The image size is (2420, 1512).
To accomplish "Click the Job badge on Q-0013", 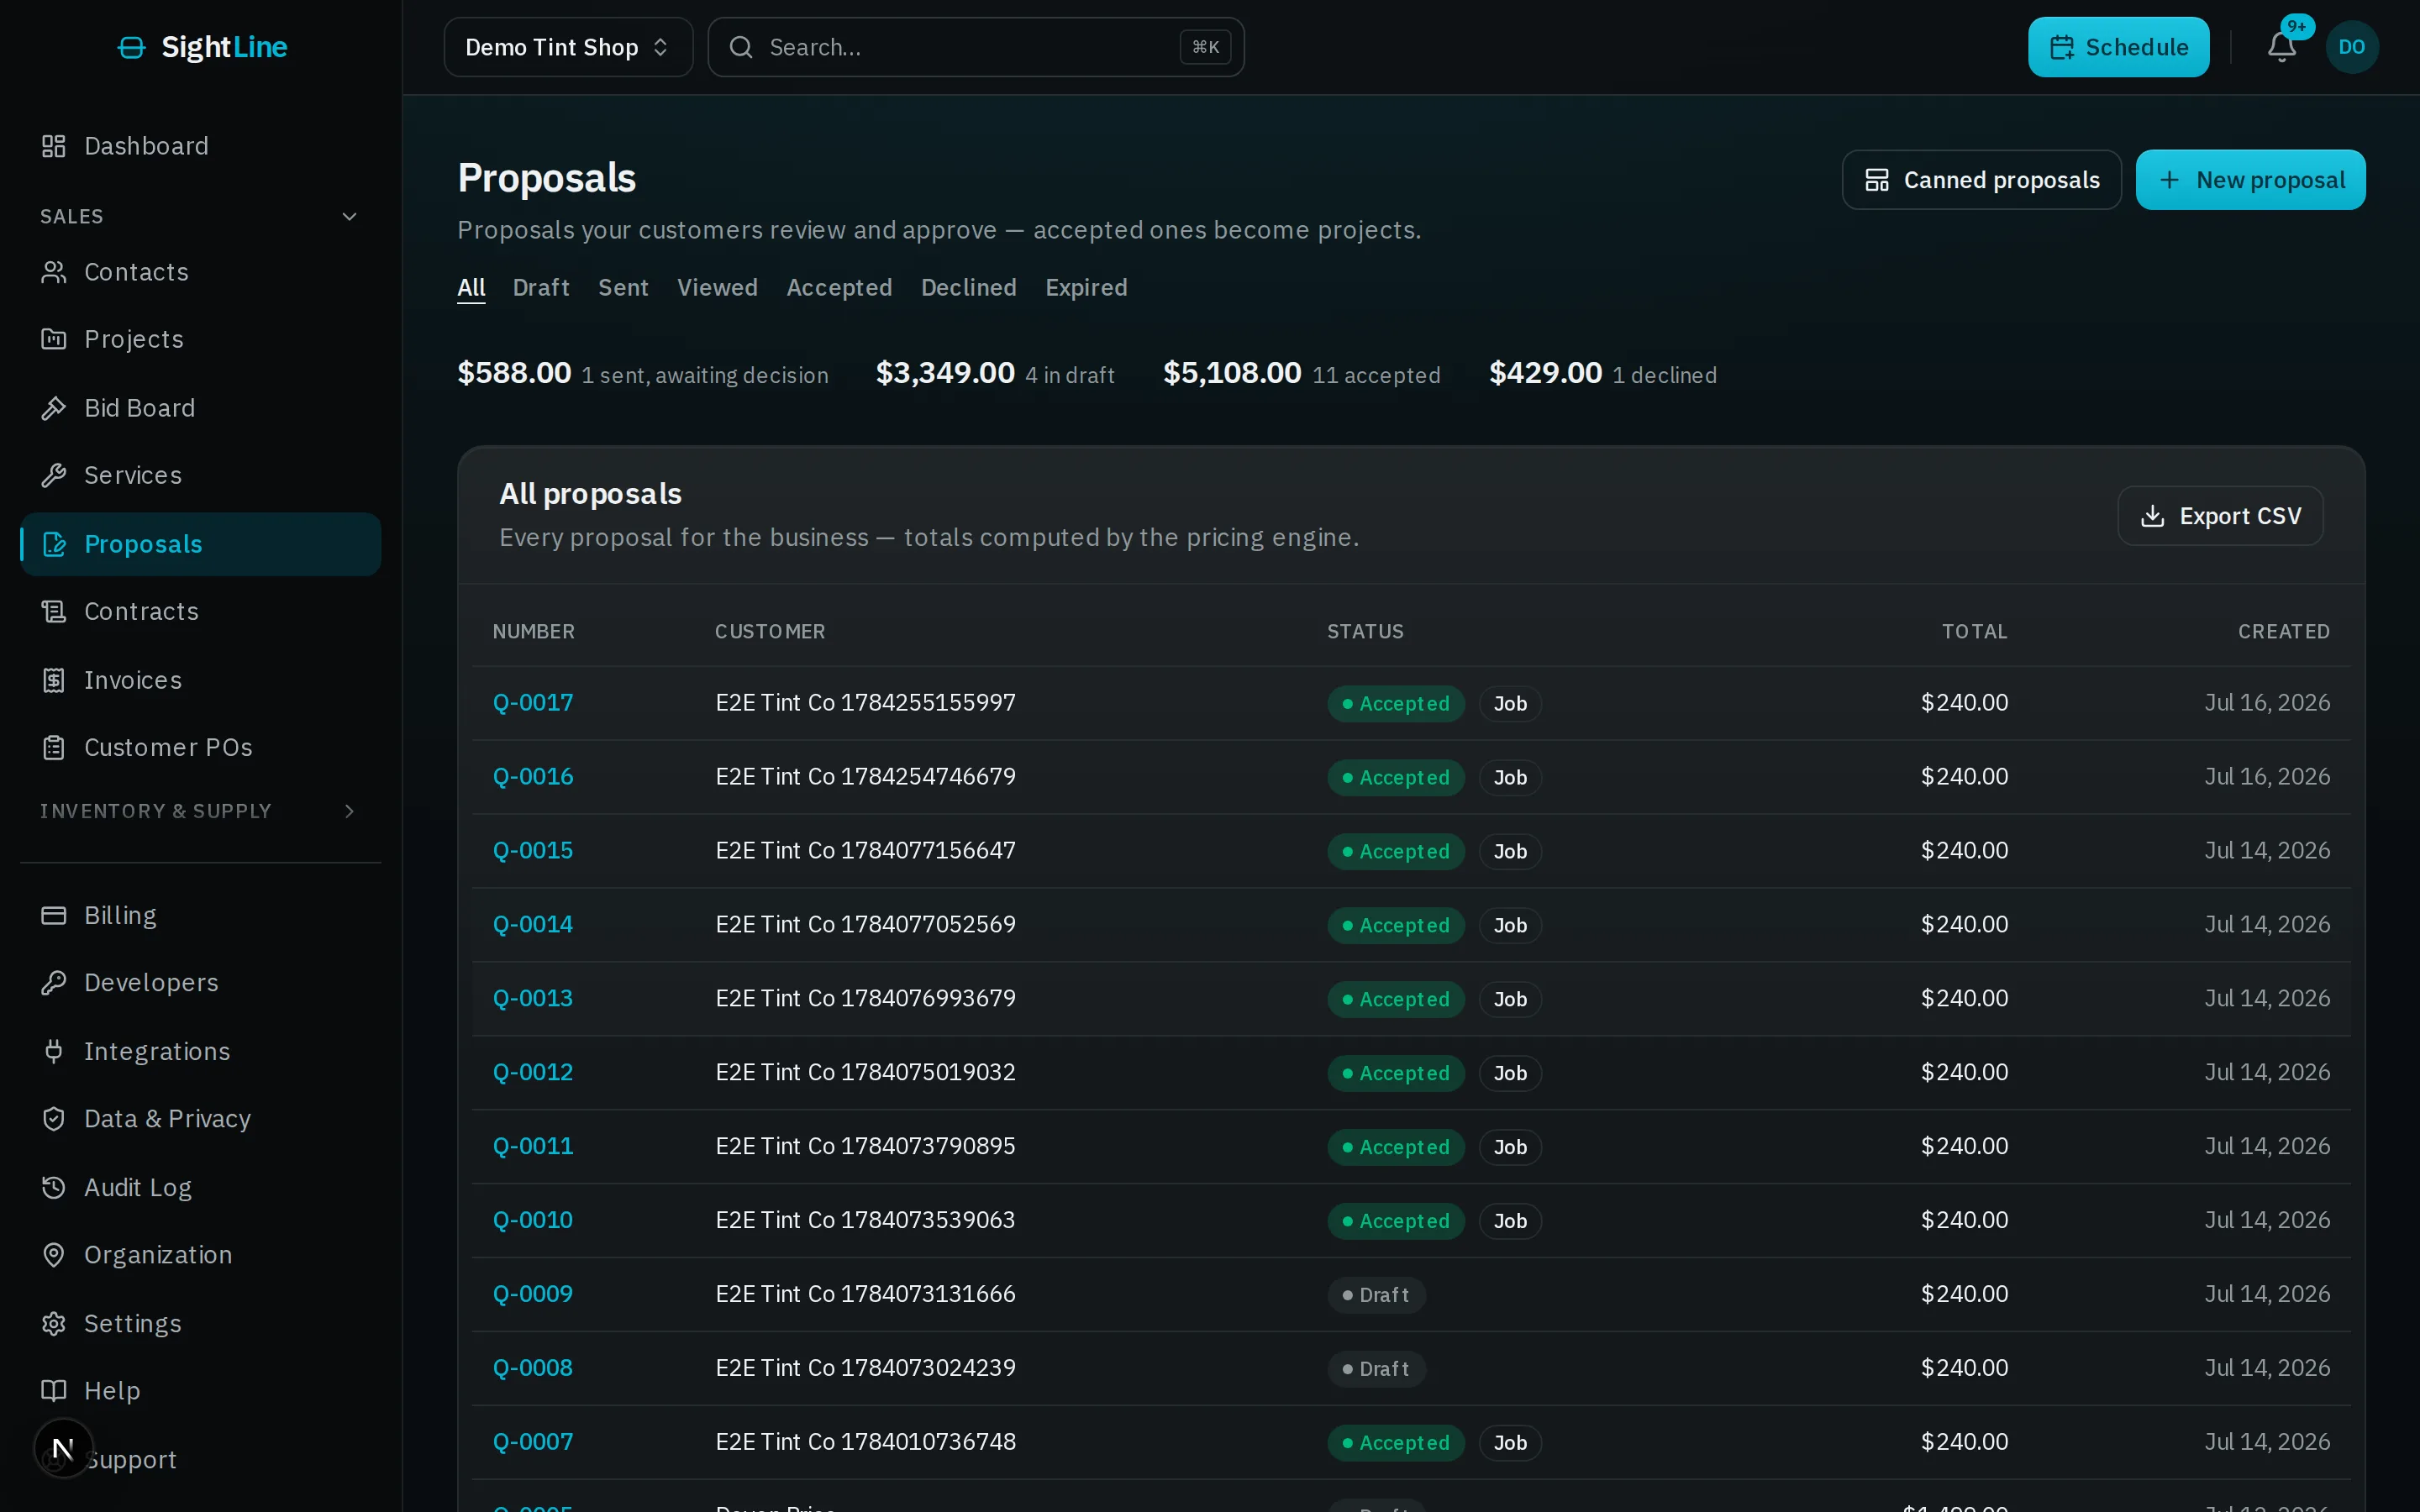I will point(1510,999).
